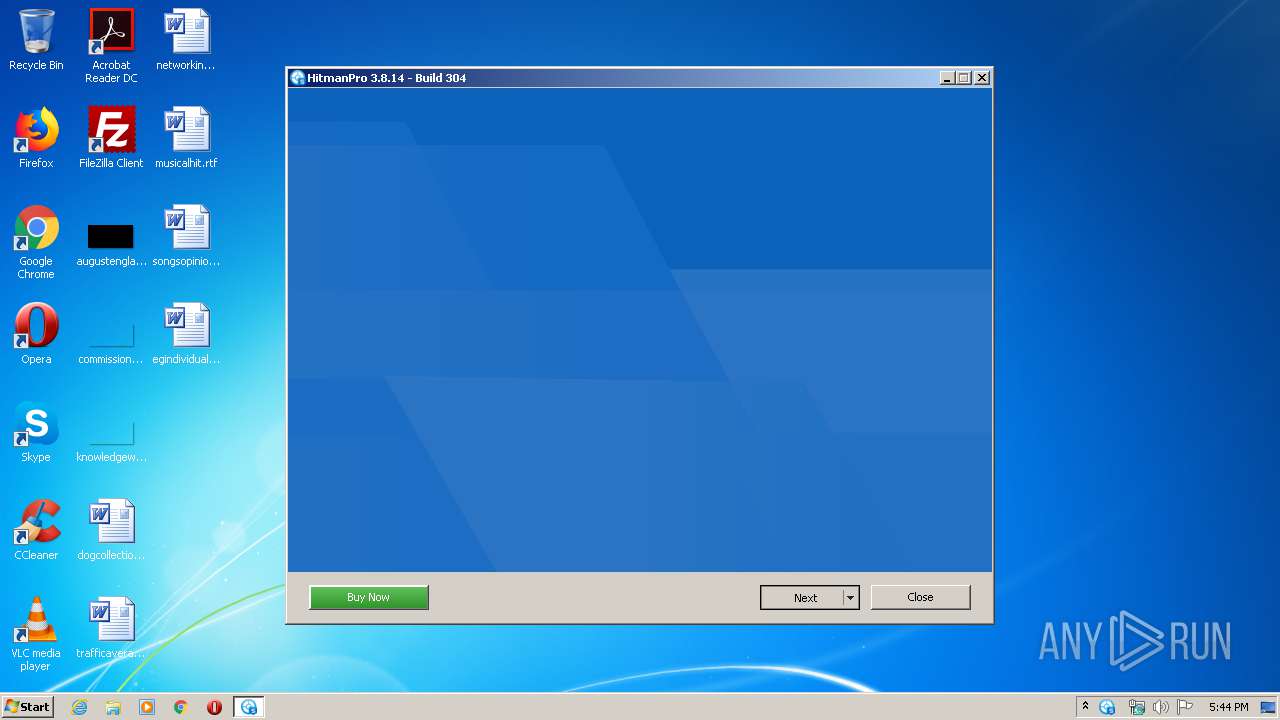
Task: Select the musicalhit.rtf file
Action: pos(186,138)
